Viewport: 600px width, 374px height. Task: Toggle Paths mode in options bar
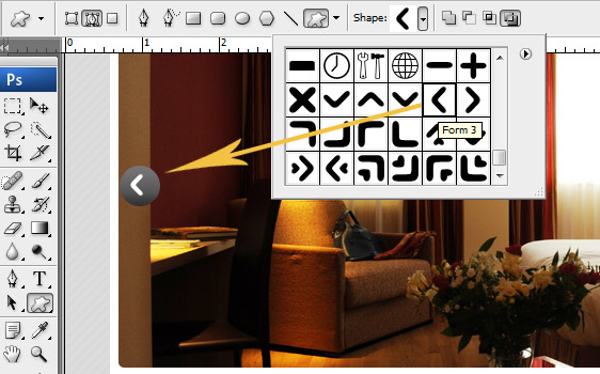[91, 18]
